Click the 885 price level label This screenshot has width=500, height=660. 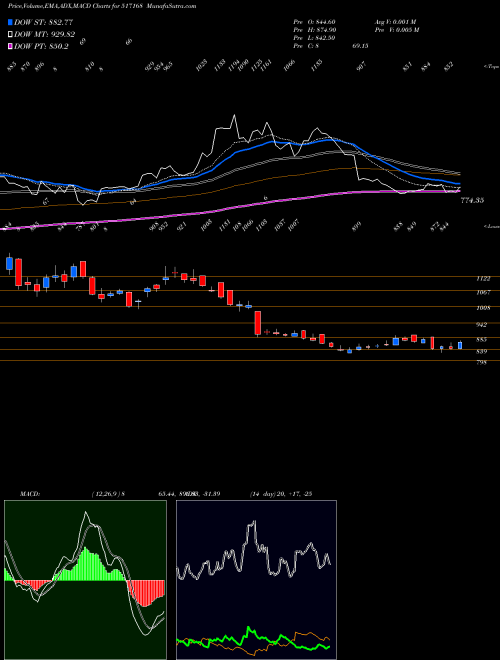click(481, 339)
